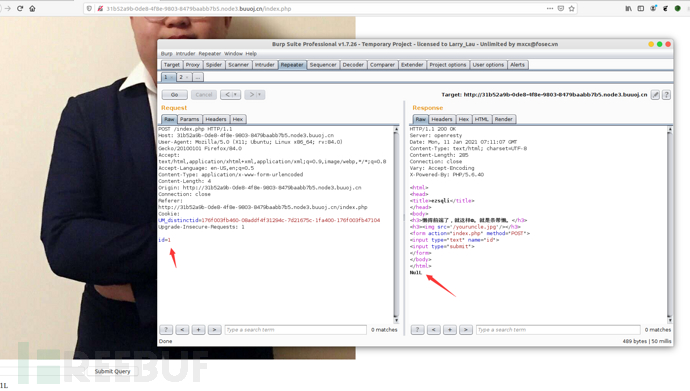690x391 pixels.
Task: Switch to the Decoder tab
Action: 353,65
